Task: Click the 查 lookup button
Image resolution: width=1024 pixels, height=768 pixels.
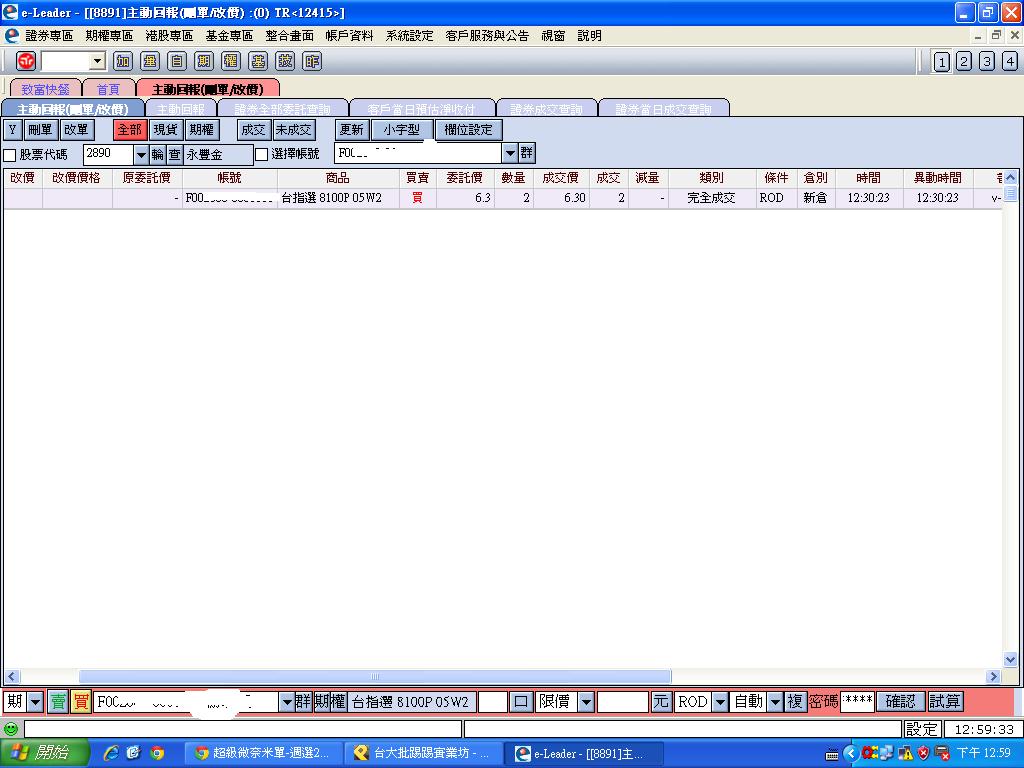Action: pos(174,154)
